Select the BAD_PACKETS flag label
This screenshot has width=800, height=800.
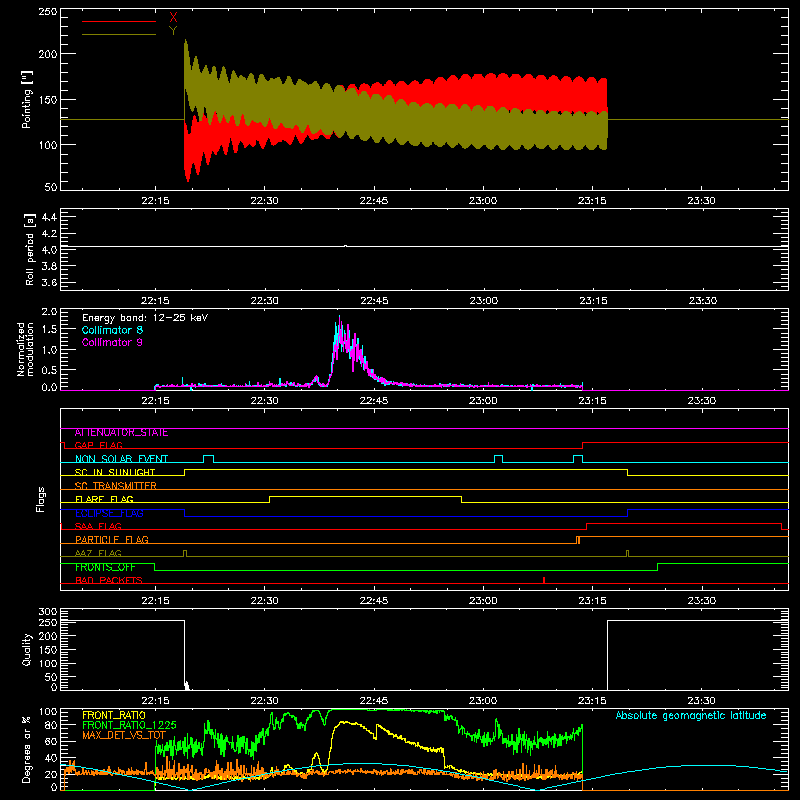109,580
